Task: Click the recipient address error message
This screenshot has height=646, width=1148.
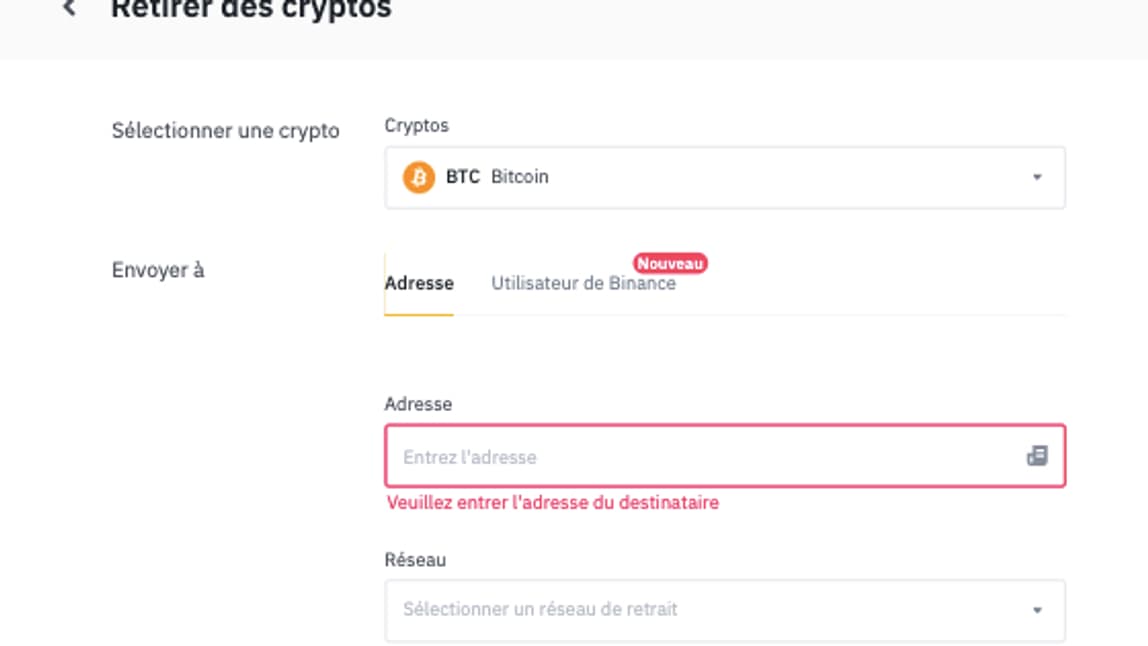Action: [x=553, y=501]
